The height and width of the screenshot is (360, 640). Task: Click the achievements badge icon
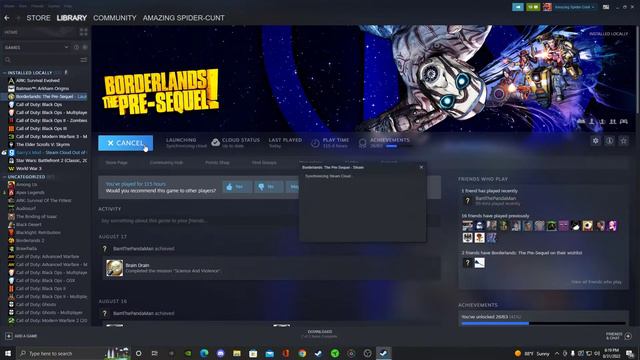[x=362, y=143]
